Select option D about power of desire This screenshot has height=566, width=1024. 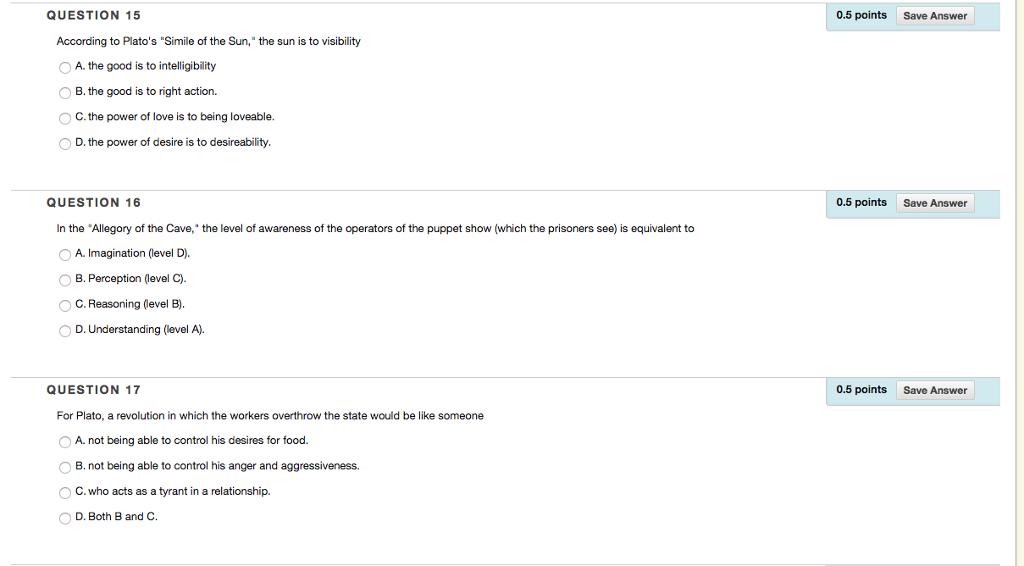point(65,144)
